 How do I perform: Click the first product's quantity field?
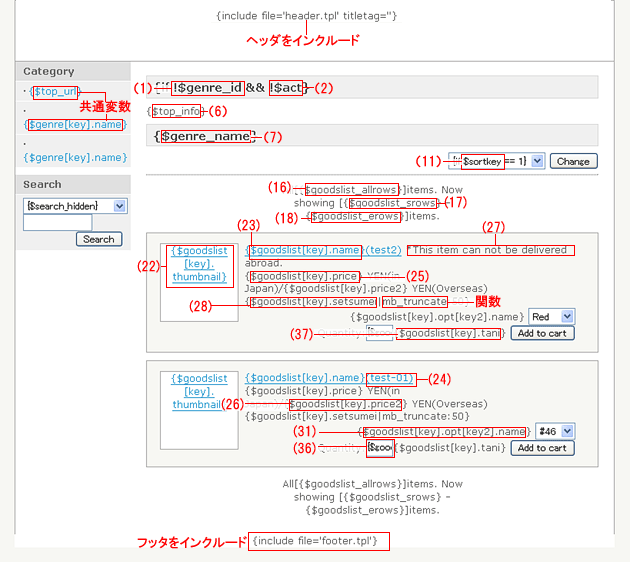coord(380,333)
